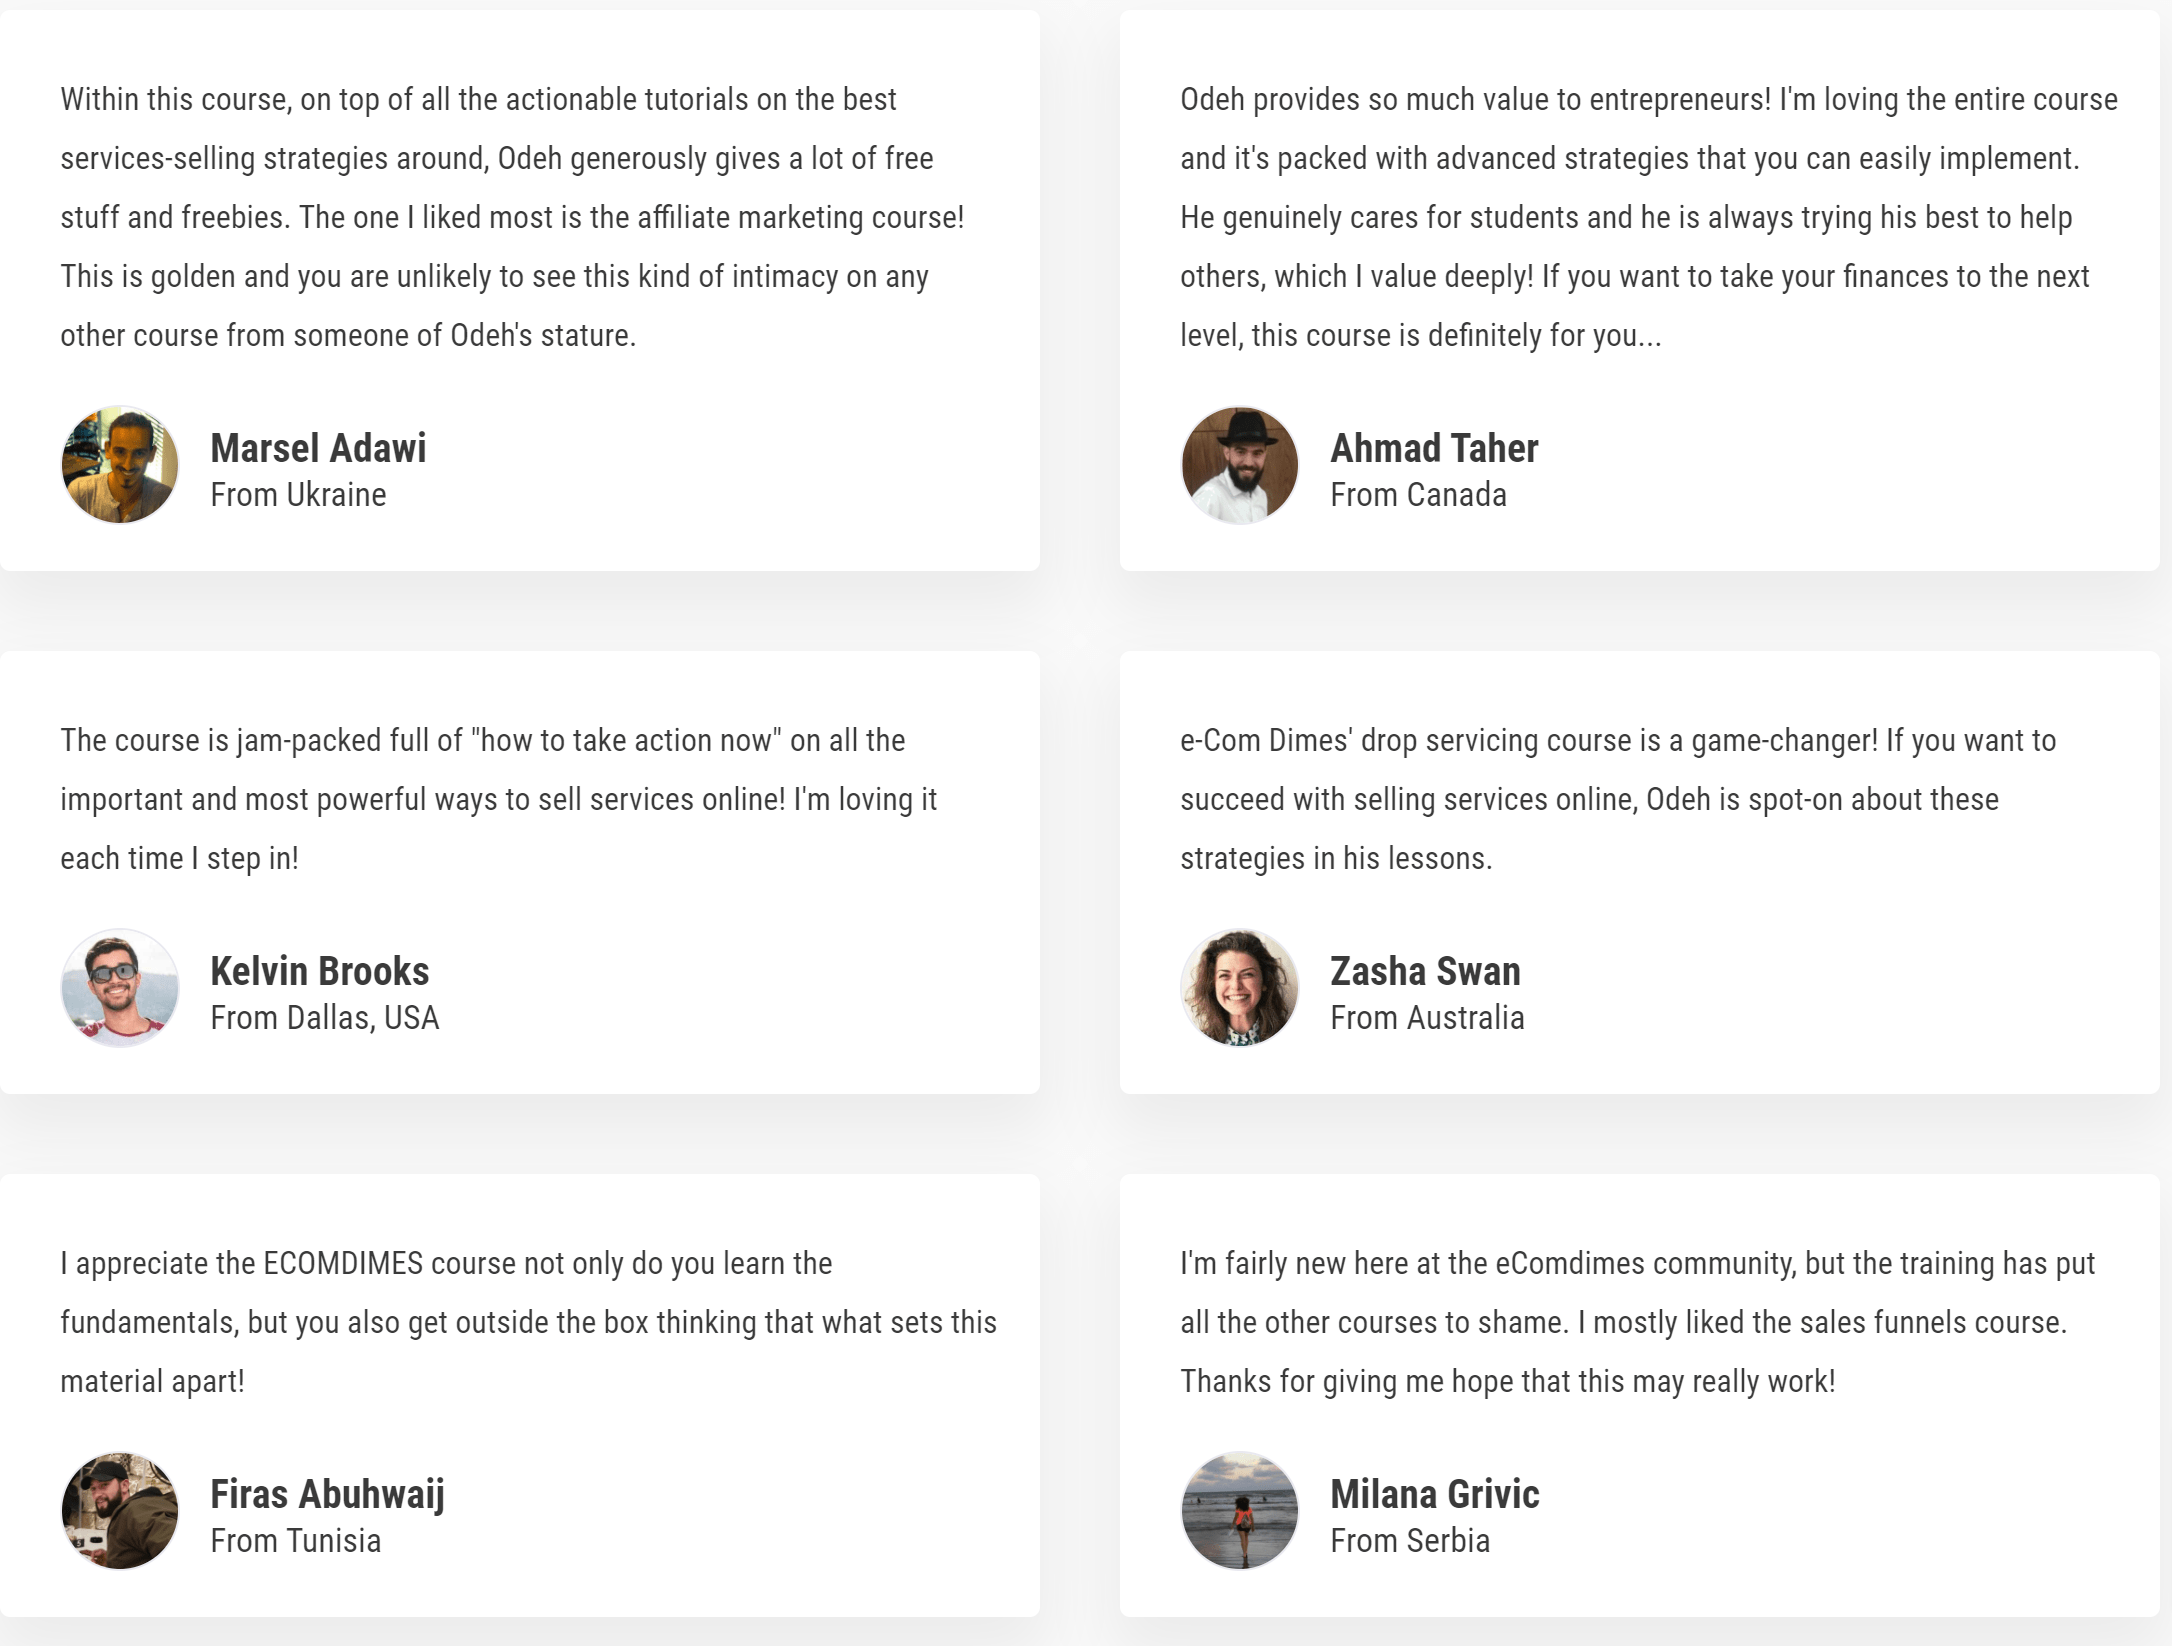Click the Firas Abuhwaij name heading
2172x1646 pixels.
point(327,1494)
